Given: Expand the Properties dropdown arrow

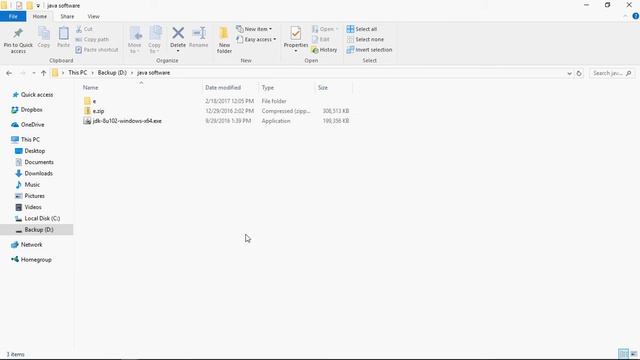Looking at the screenshot, I should click(296, 51).
